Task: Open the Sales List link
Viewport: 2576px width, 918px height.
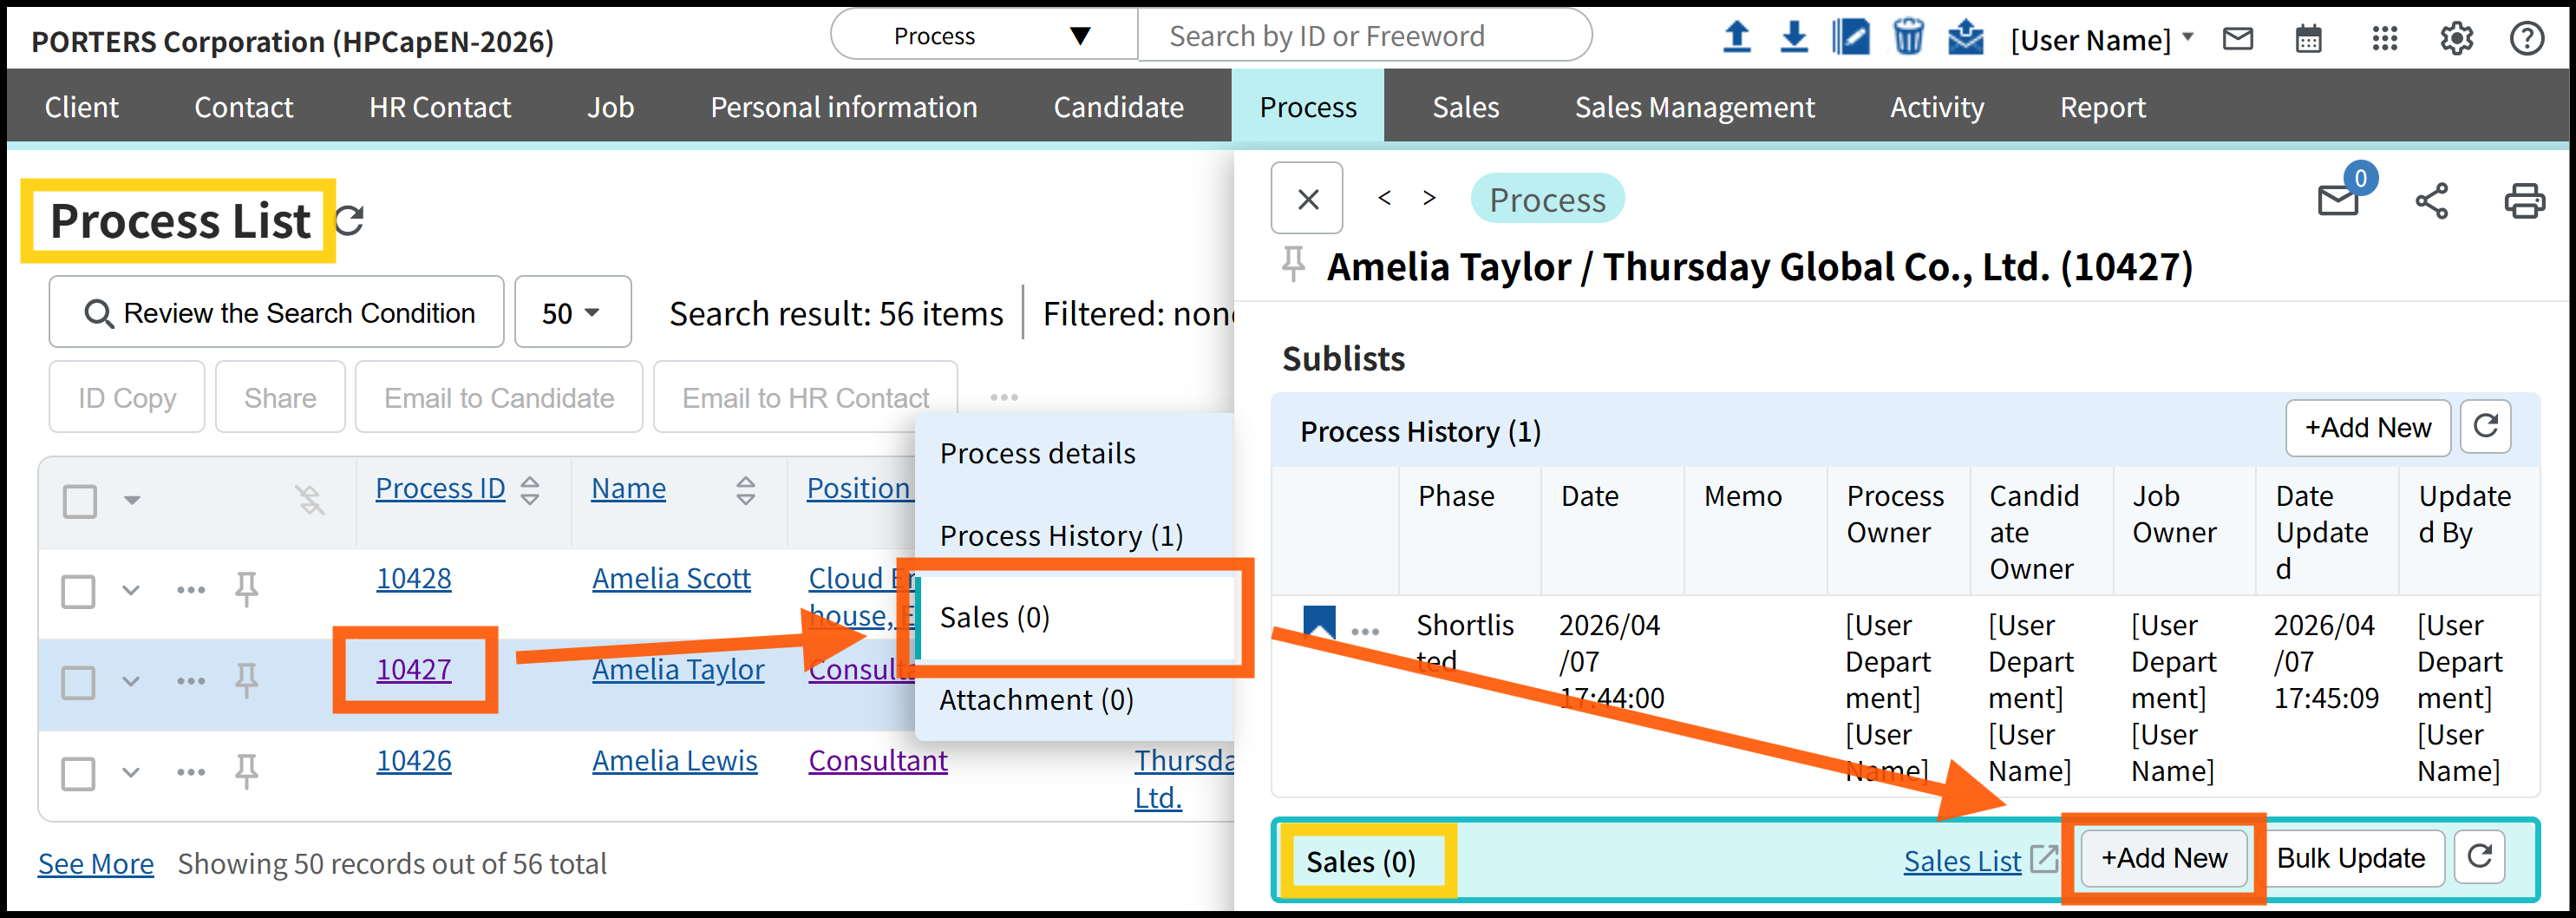Action: 1961,861
